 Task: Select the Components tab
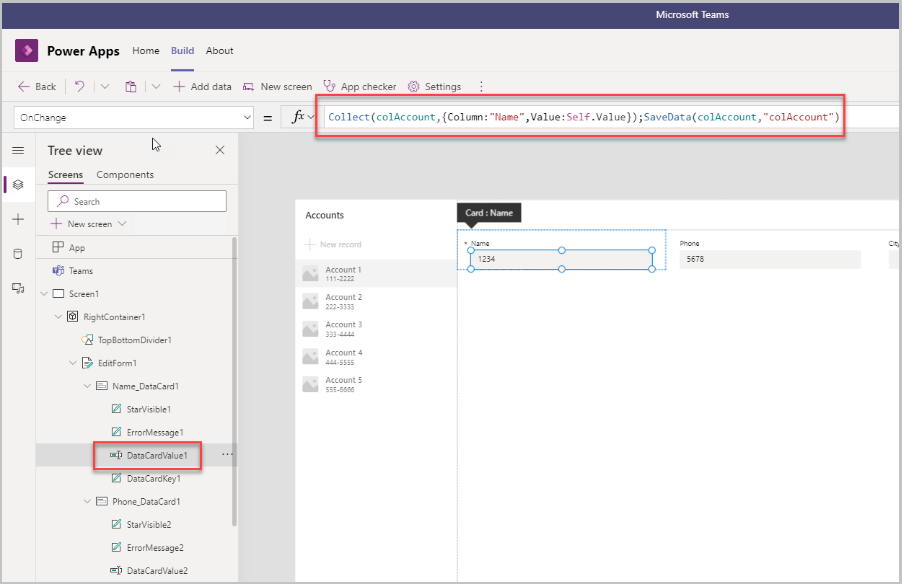click(x=125, y=174)
